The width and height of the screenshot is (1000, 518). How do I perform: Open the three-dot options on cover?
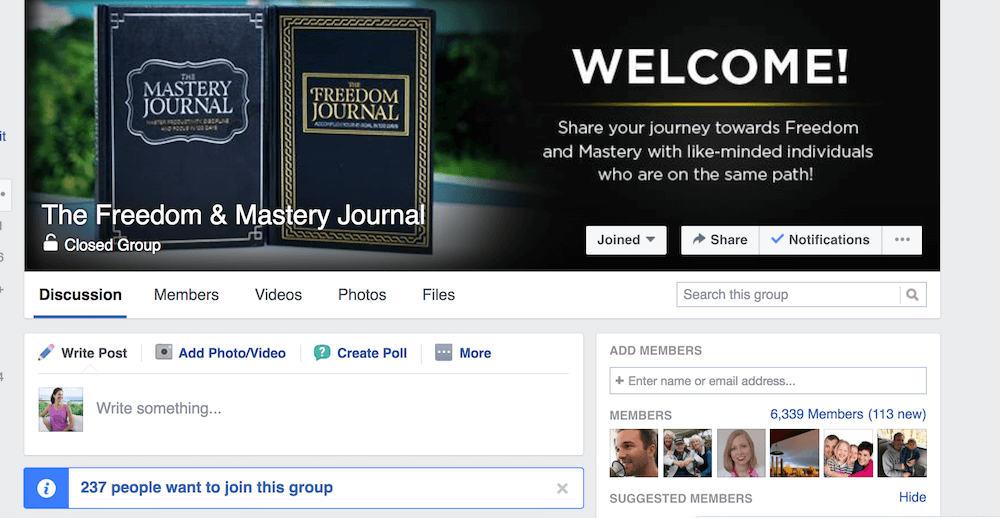click(x=902, y=240)
